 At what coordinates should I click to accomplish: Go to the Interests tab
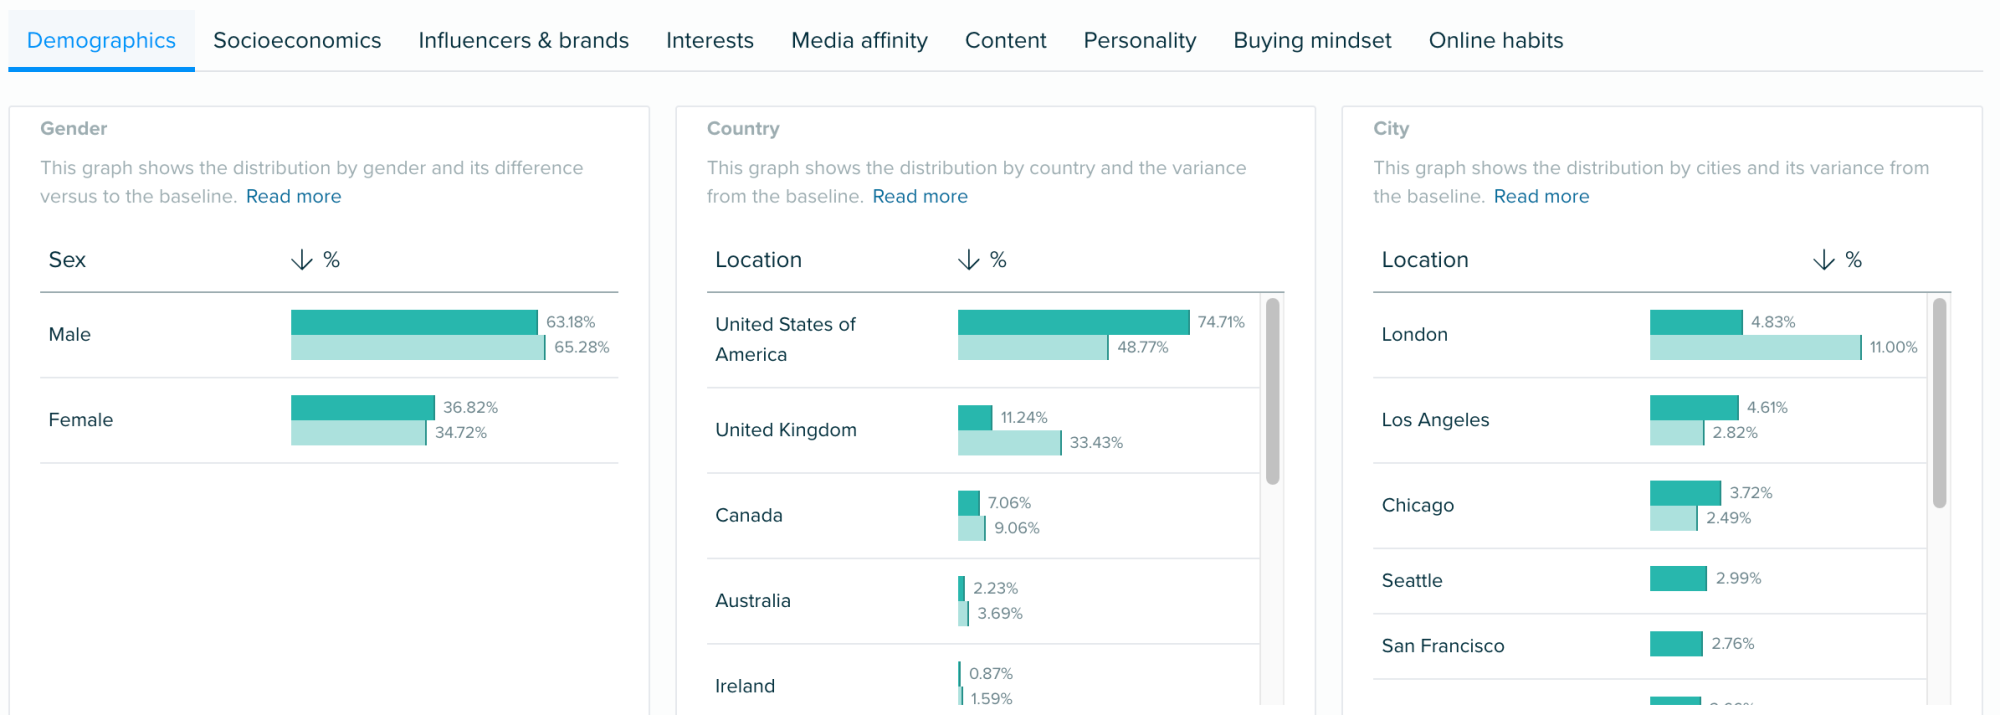(710, 40)
